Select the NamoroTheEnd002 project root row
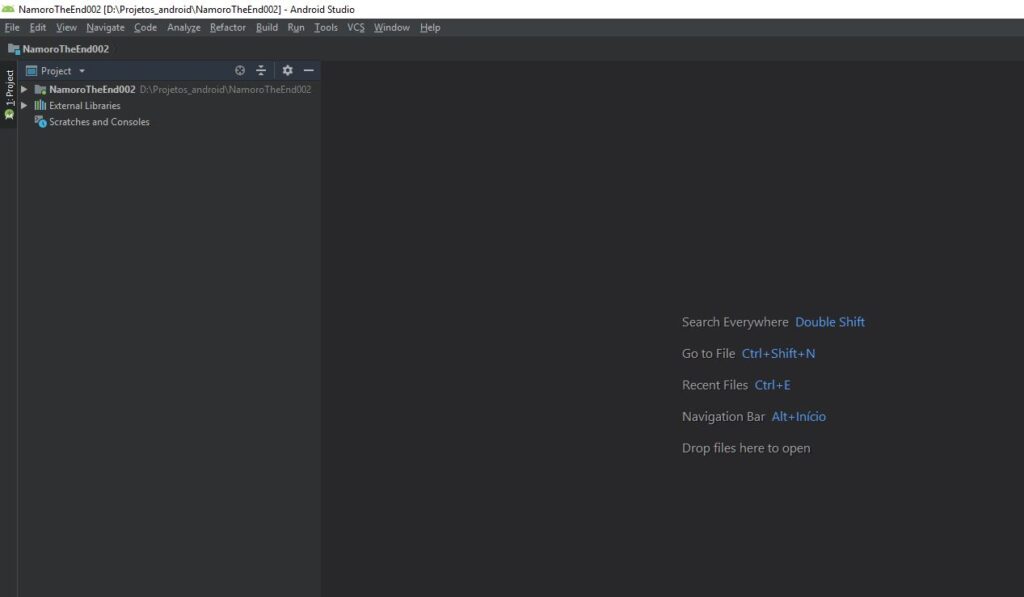Image resolution: width=1024 pixels, height=597 pixels. (x=168, y=89)
